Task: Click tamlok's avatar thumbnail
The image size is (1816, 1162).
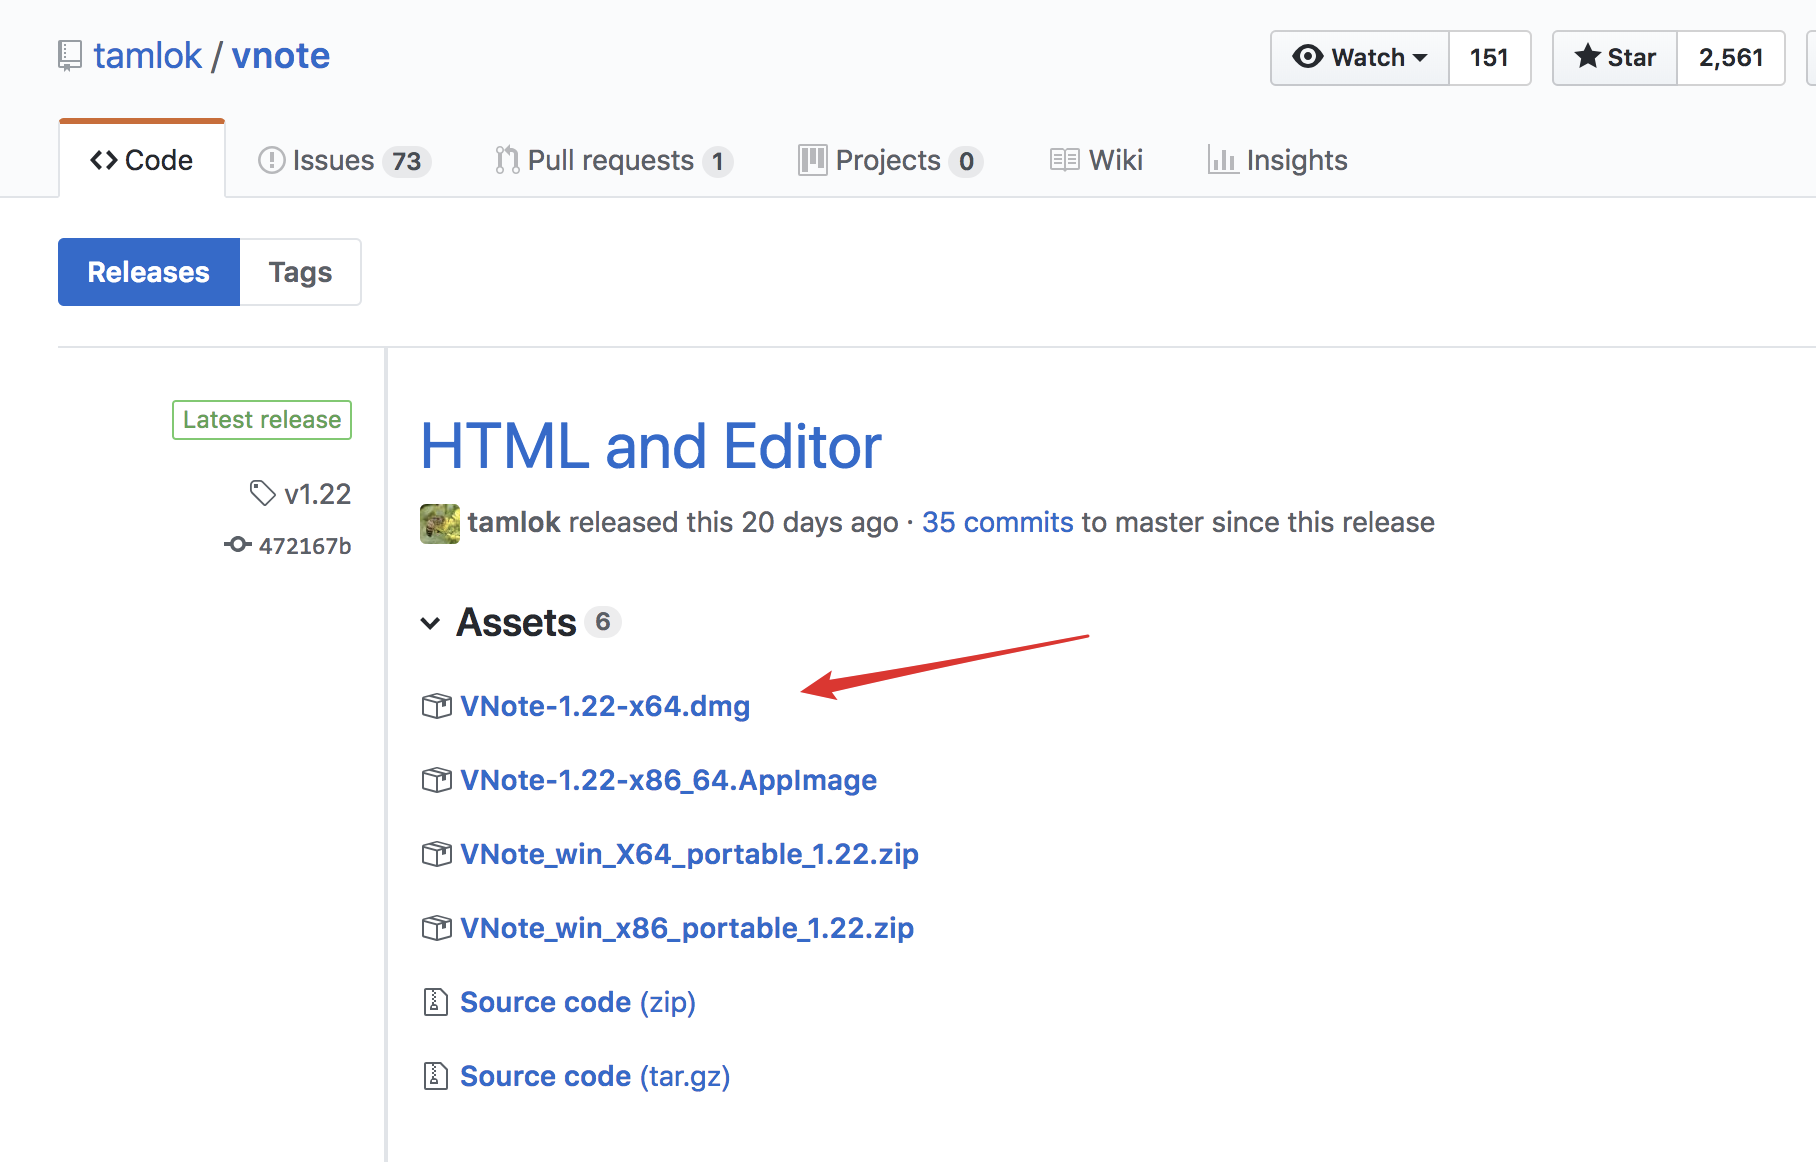Action: (439, 522)
